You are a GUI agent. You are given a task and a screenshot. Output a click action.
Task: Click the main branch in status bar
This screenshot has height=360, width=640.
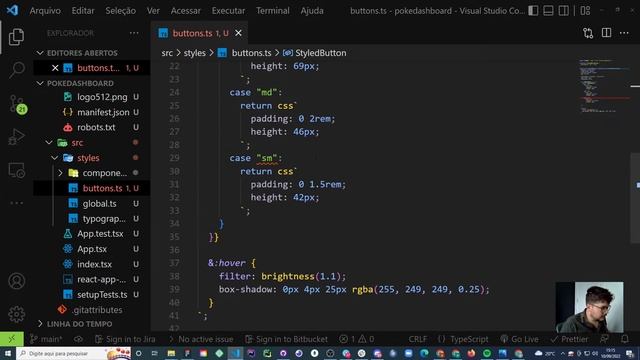coord(46,339)
